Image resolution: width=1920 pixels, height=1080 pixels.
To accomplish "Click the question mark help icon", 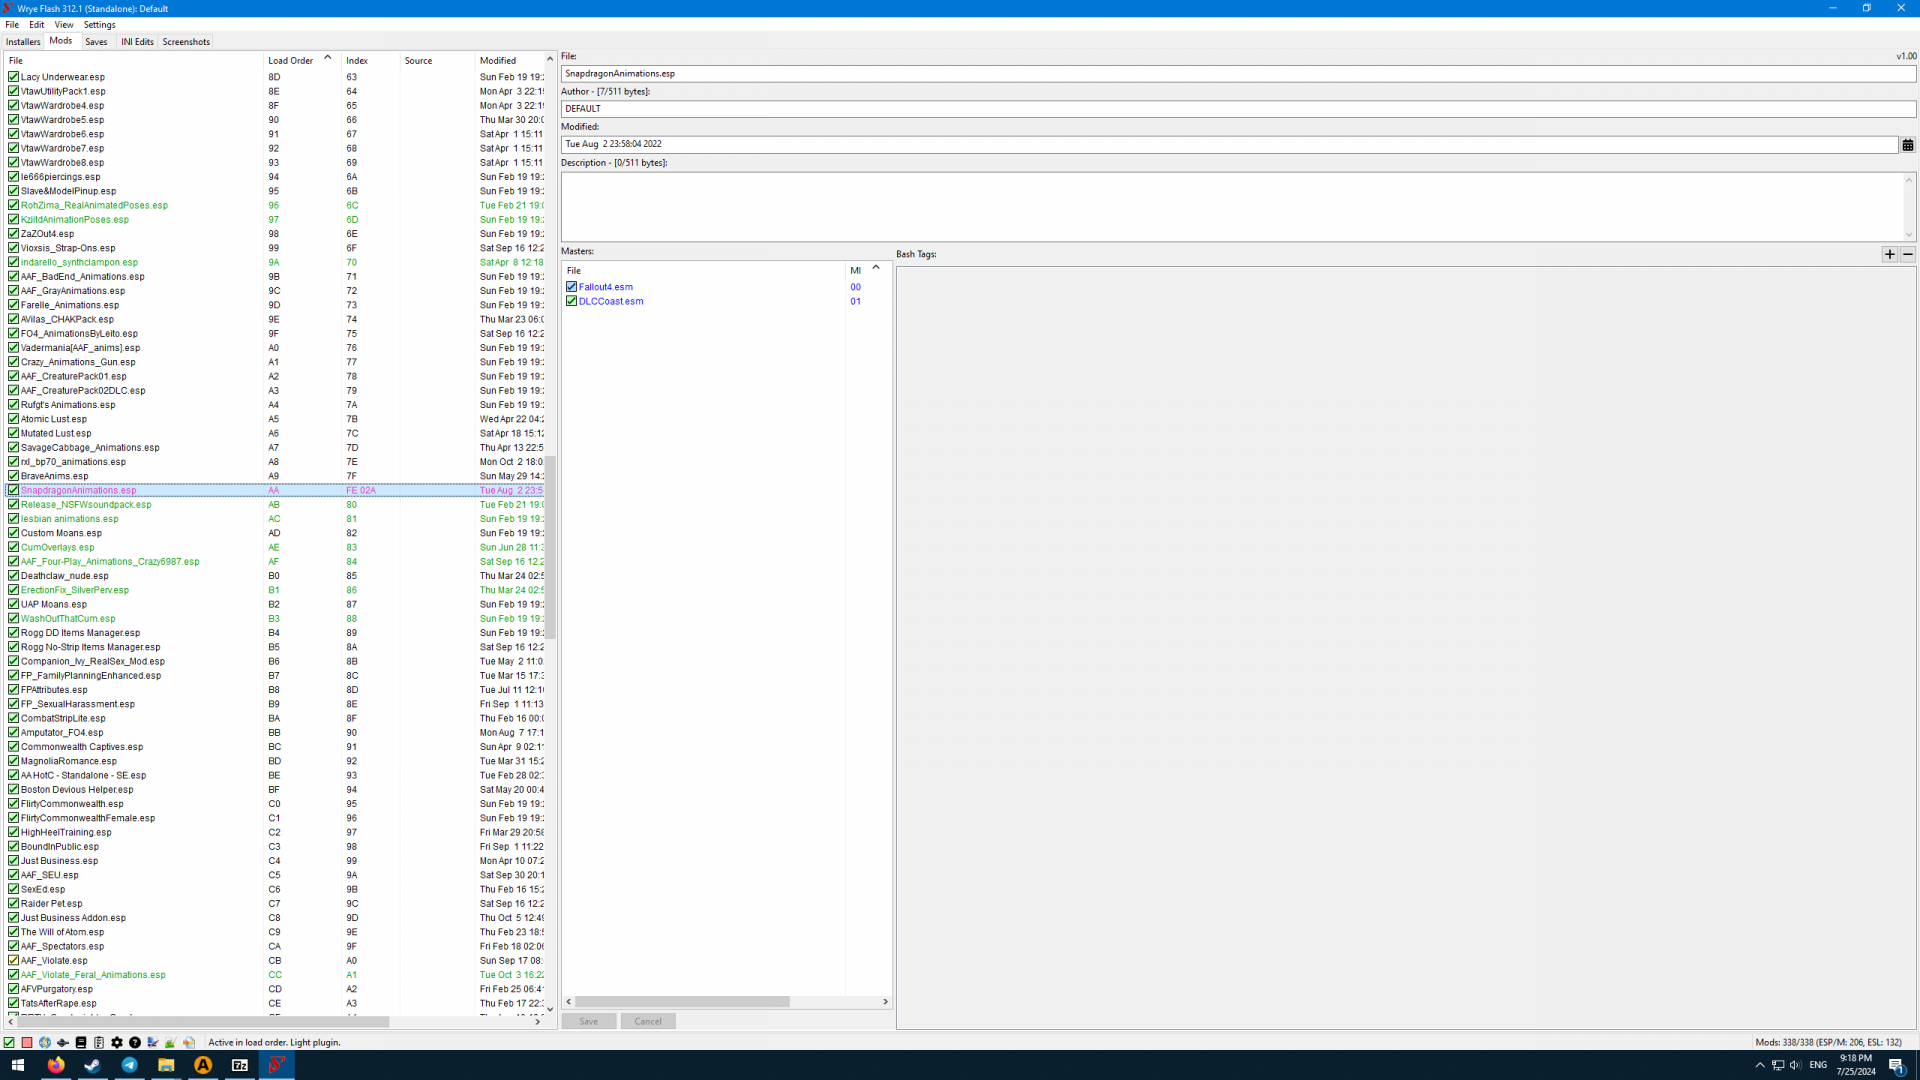I will pos(135,1042).
